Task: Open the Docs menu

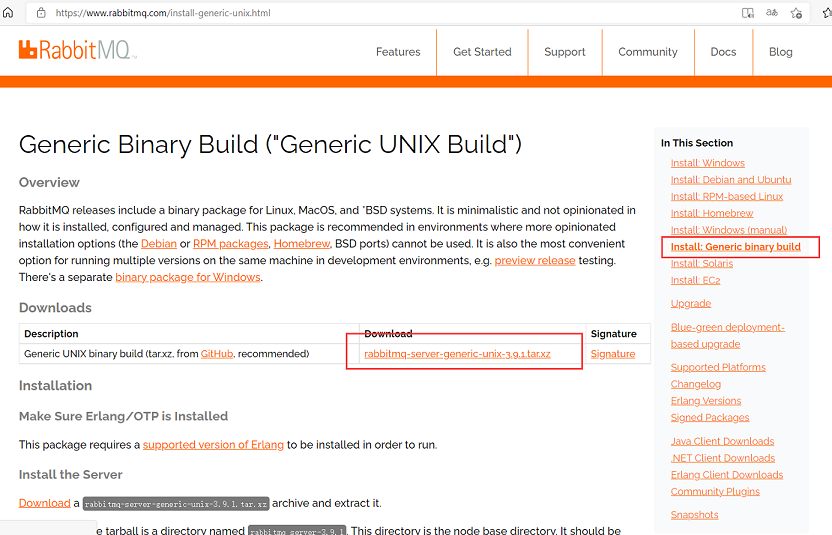Action: point(723,52)
